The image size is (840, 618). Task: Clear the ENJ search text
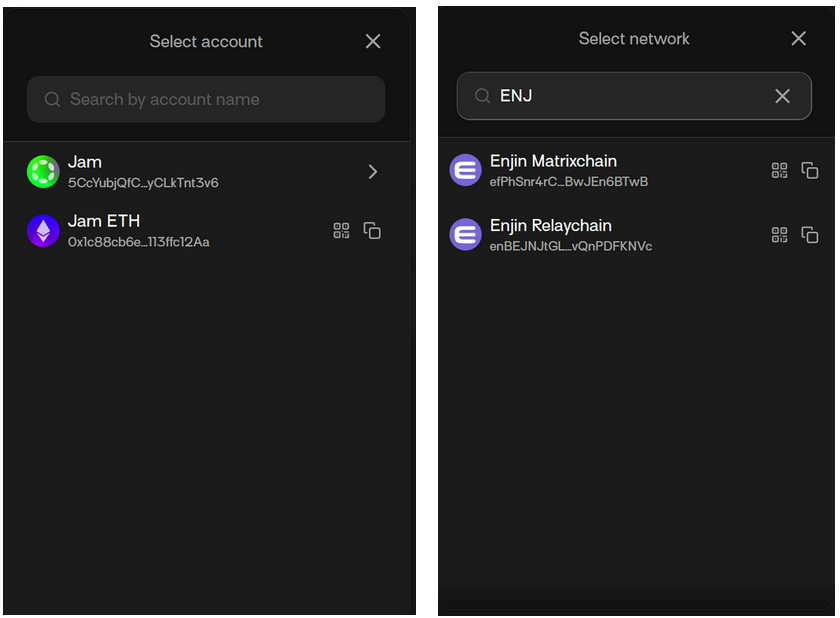tap(782, 96)
